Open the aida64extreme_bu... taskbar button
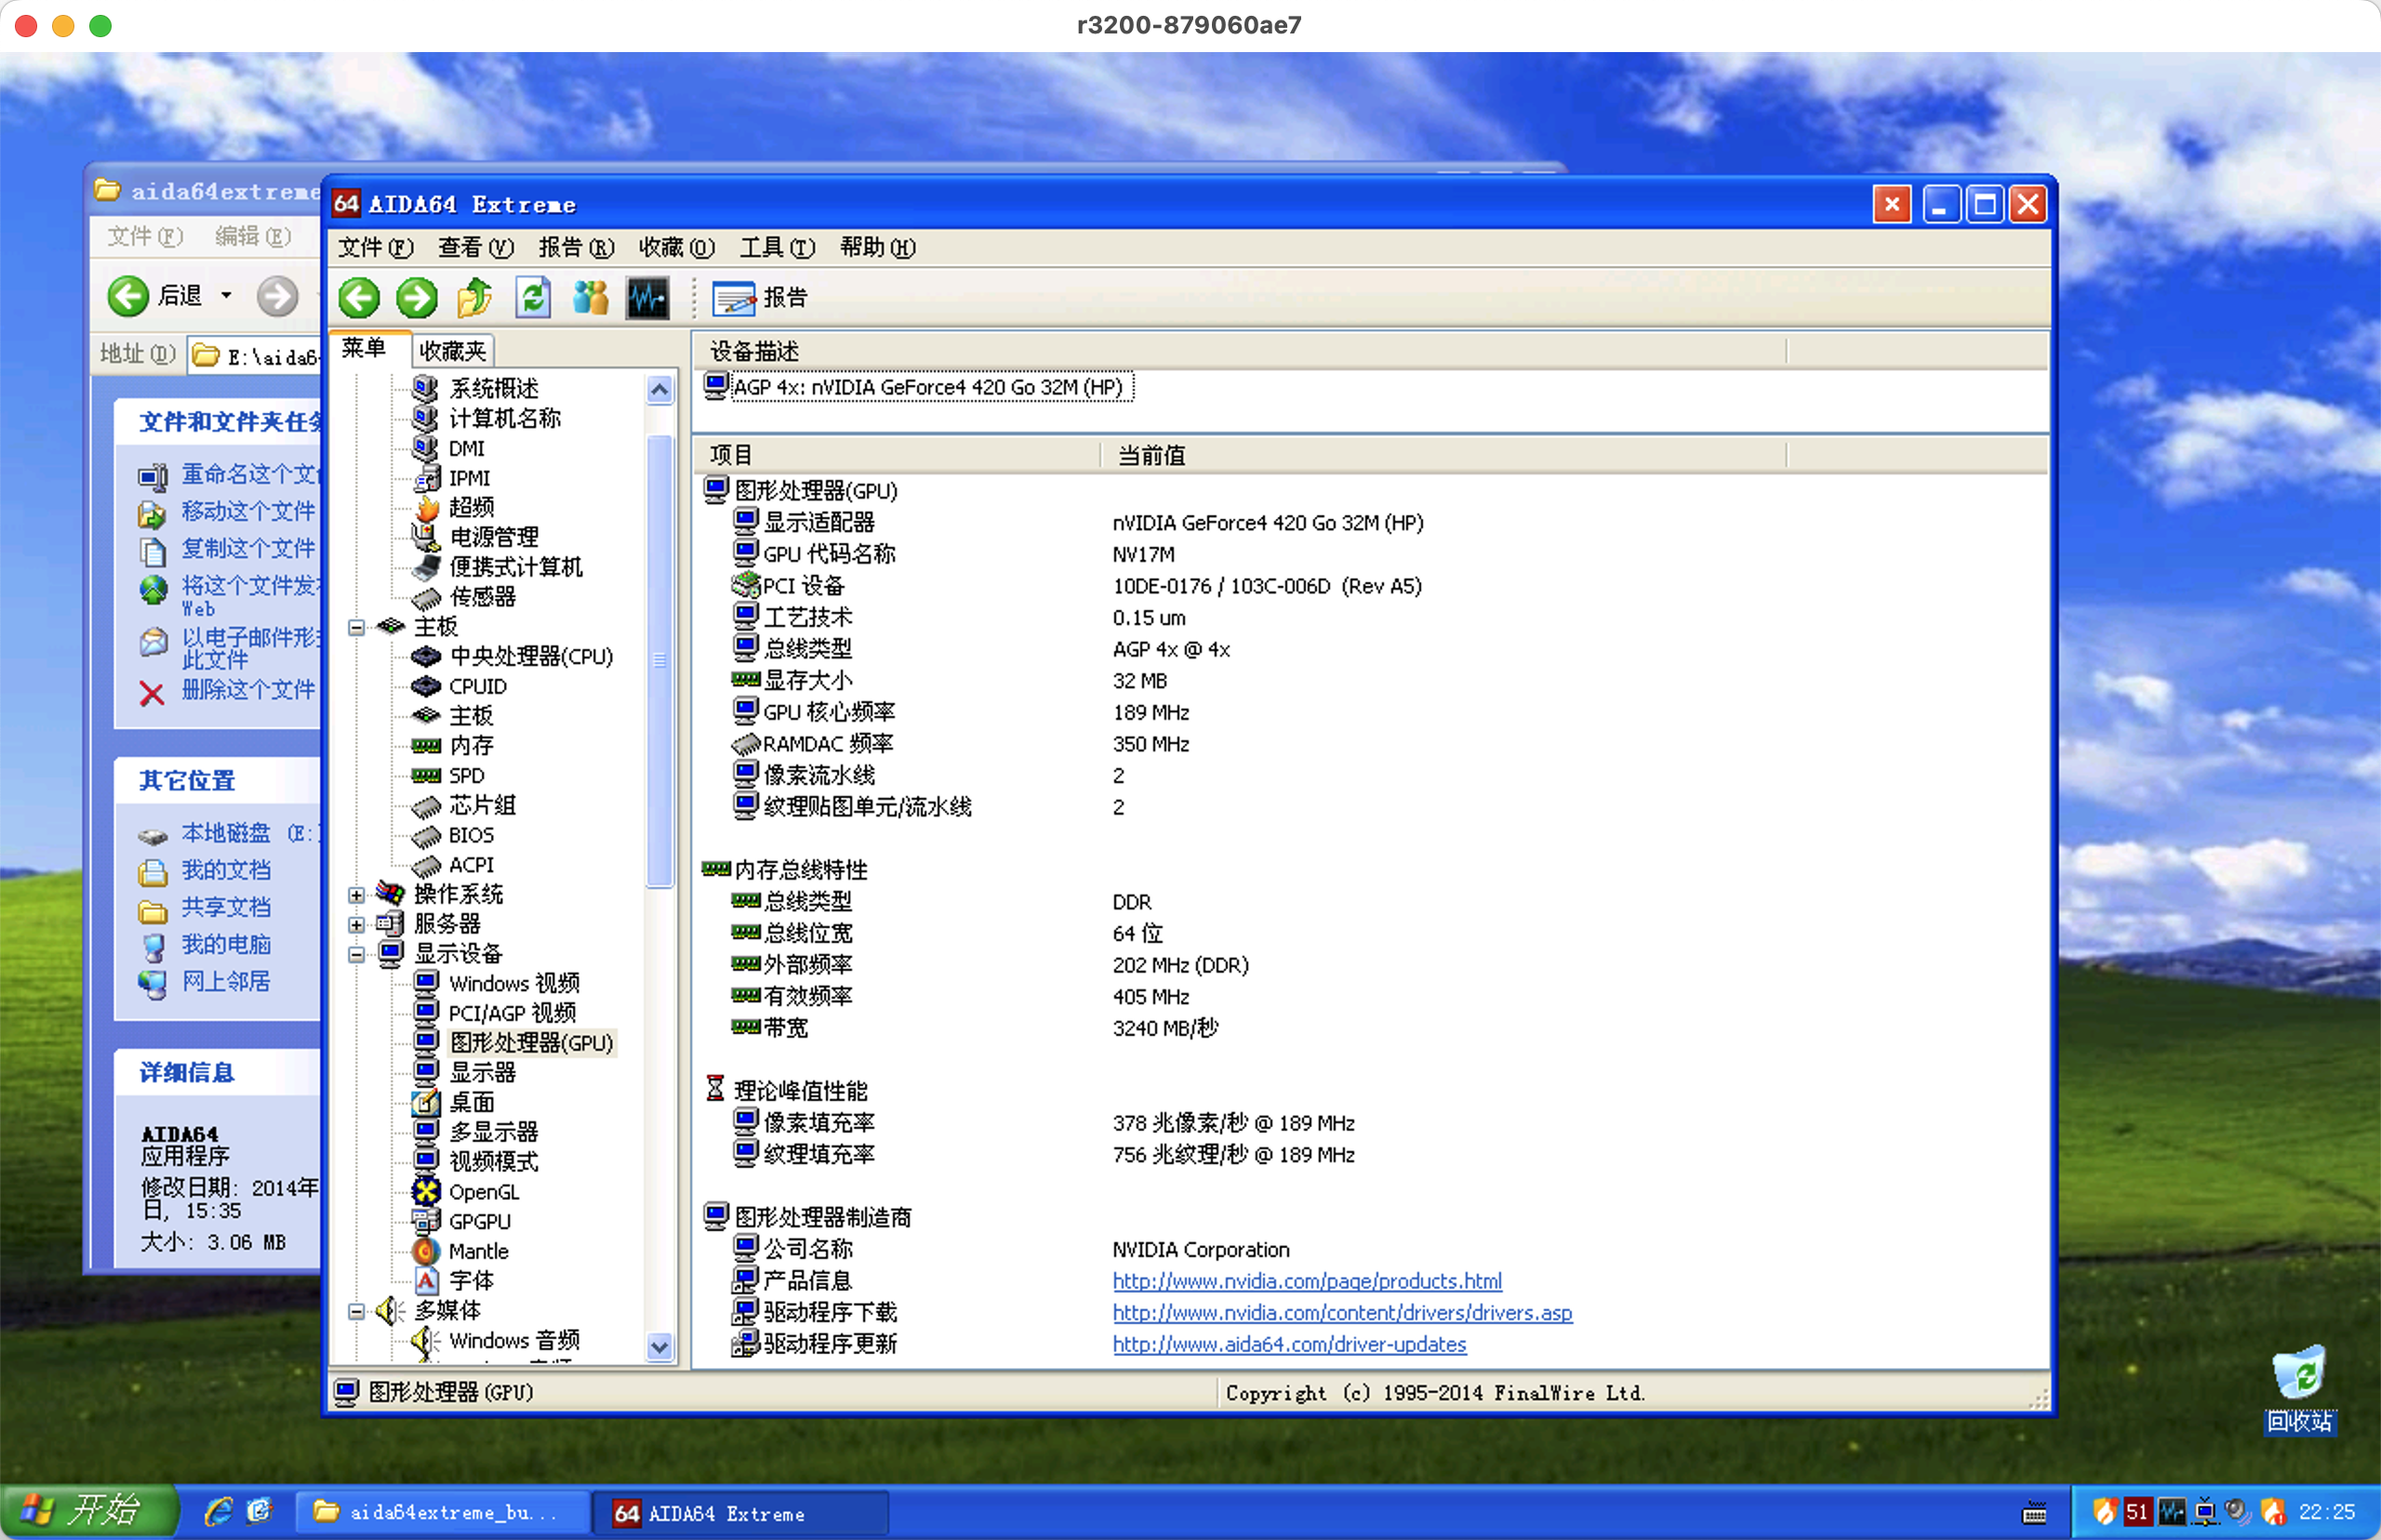The width and height of the screenshot is (2381, 1540). click(441, 1512)
